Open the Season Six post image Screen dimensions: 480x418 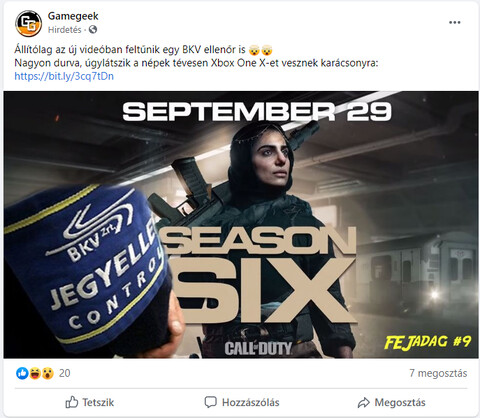tap(241, 225)
